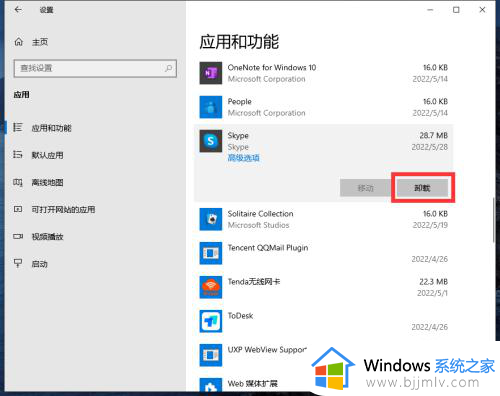
Task: Select the Tenda无线网卡 entry name
Action: click(254, 282)
